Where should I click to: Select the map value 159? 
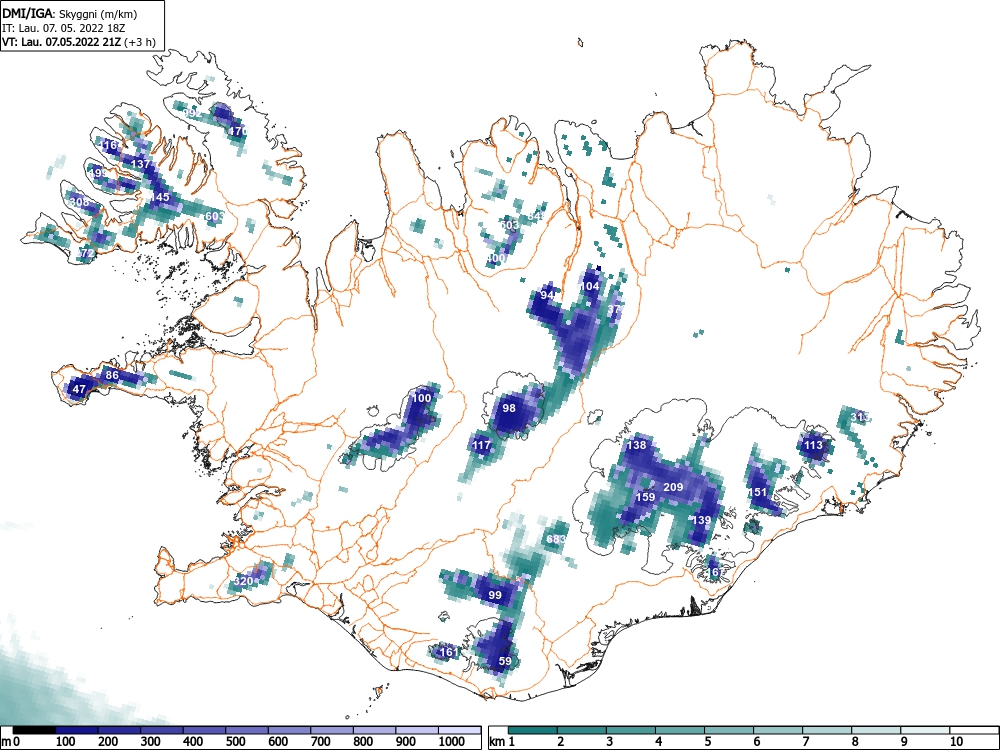coord(645,497)
